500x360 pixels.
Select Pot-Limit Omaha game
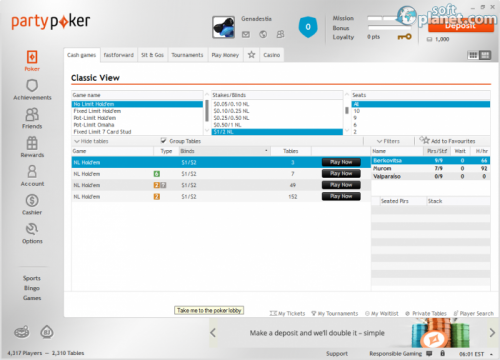point(137,125)
